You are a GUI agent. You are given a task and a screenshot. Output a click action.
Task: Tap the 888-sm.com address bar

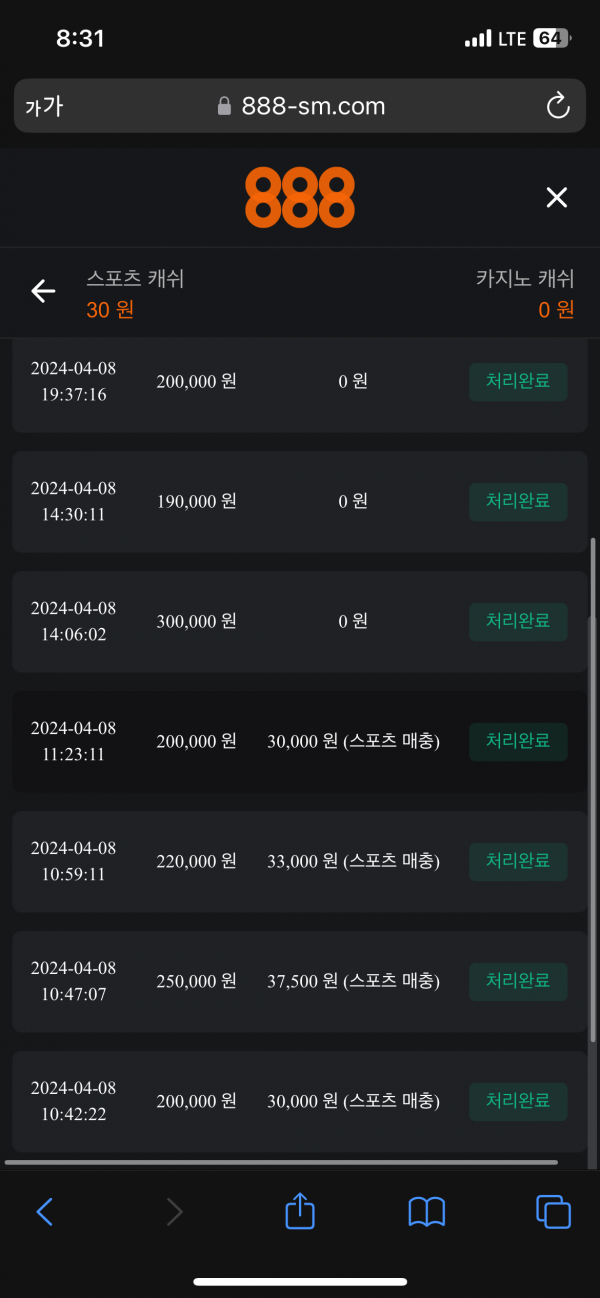point(300,106)
